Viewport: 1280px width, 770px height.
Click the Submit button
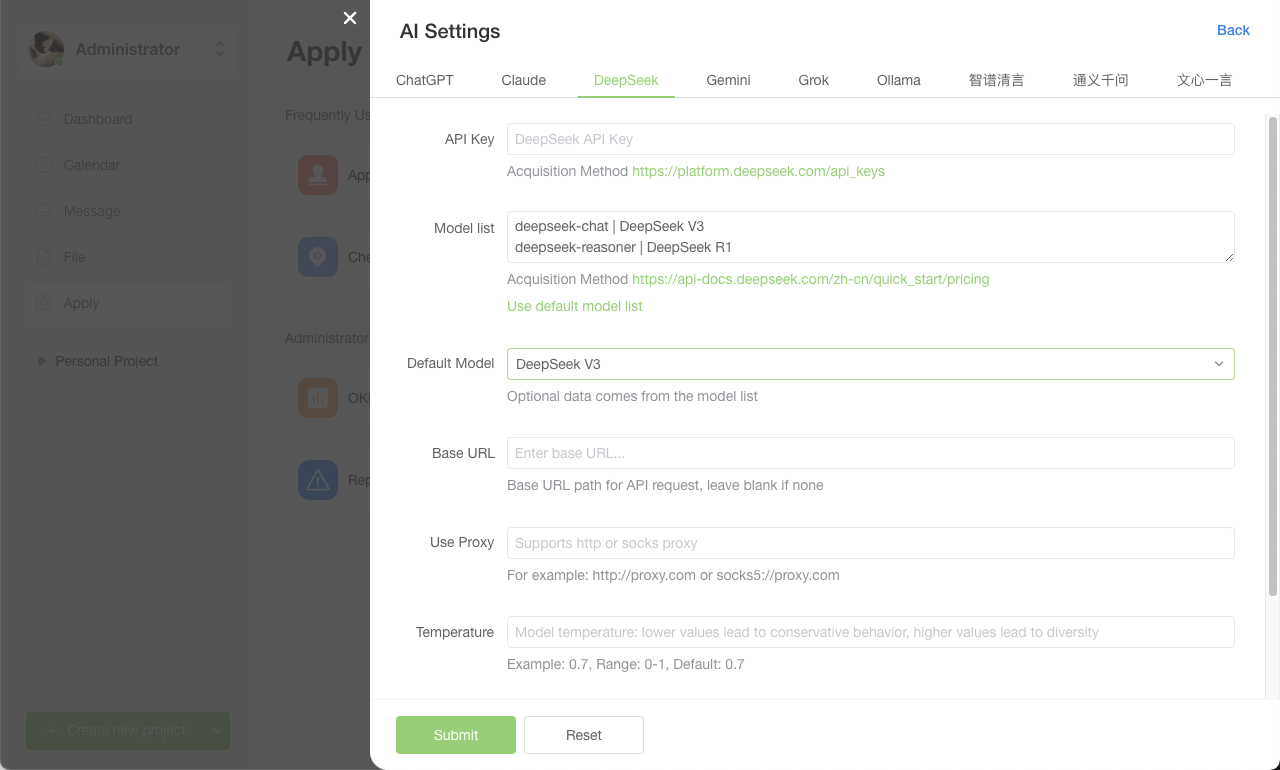tap(456, 735)
